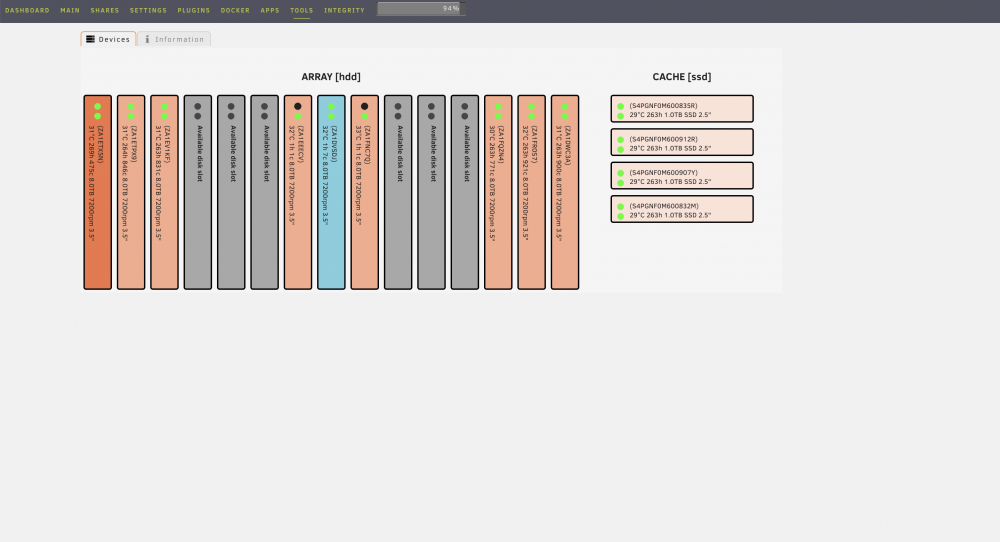
Task: Select cache SSD S4PGNF0M600912R
Action: 682,142
